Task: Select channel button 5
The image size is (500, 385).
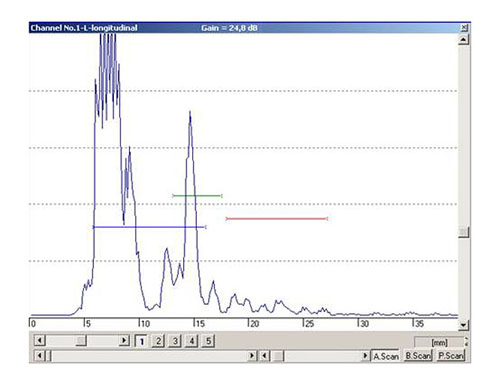Action: 208,341
